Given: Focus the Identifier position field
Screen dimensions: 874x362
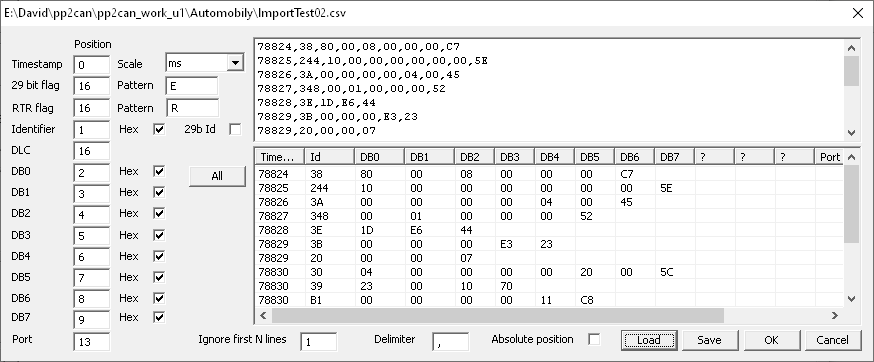Looking at the screenshot, I should pos(91,130).
